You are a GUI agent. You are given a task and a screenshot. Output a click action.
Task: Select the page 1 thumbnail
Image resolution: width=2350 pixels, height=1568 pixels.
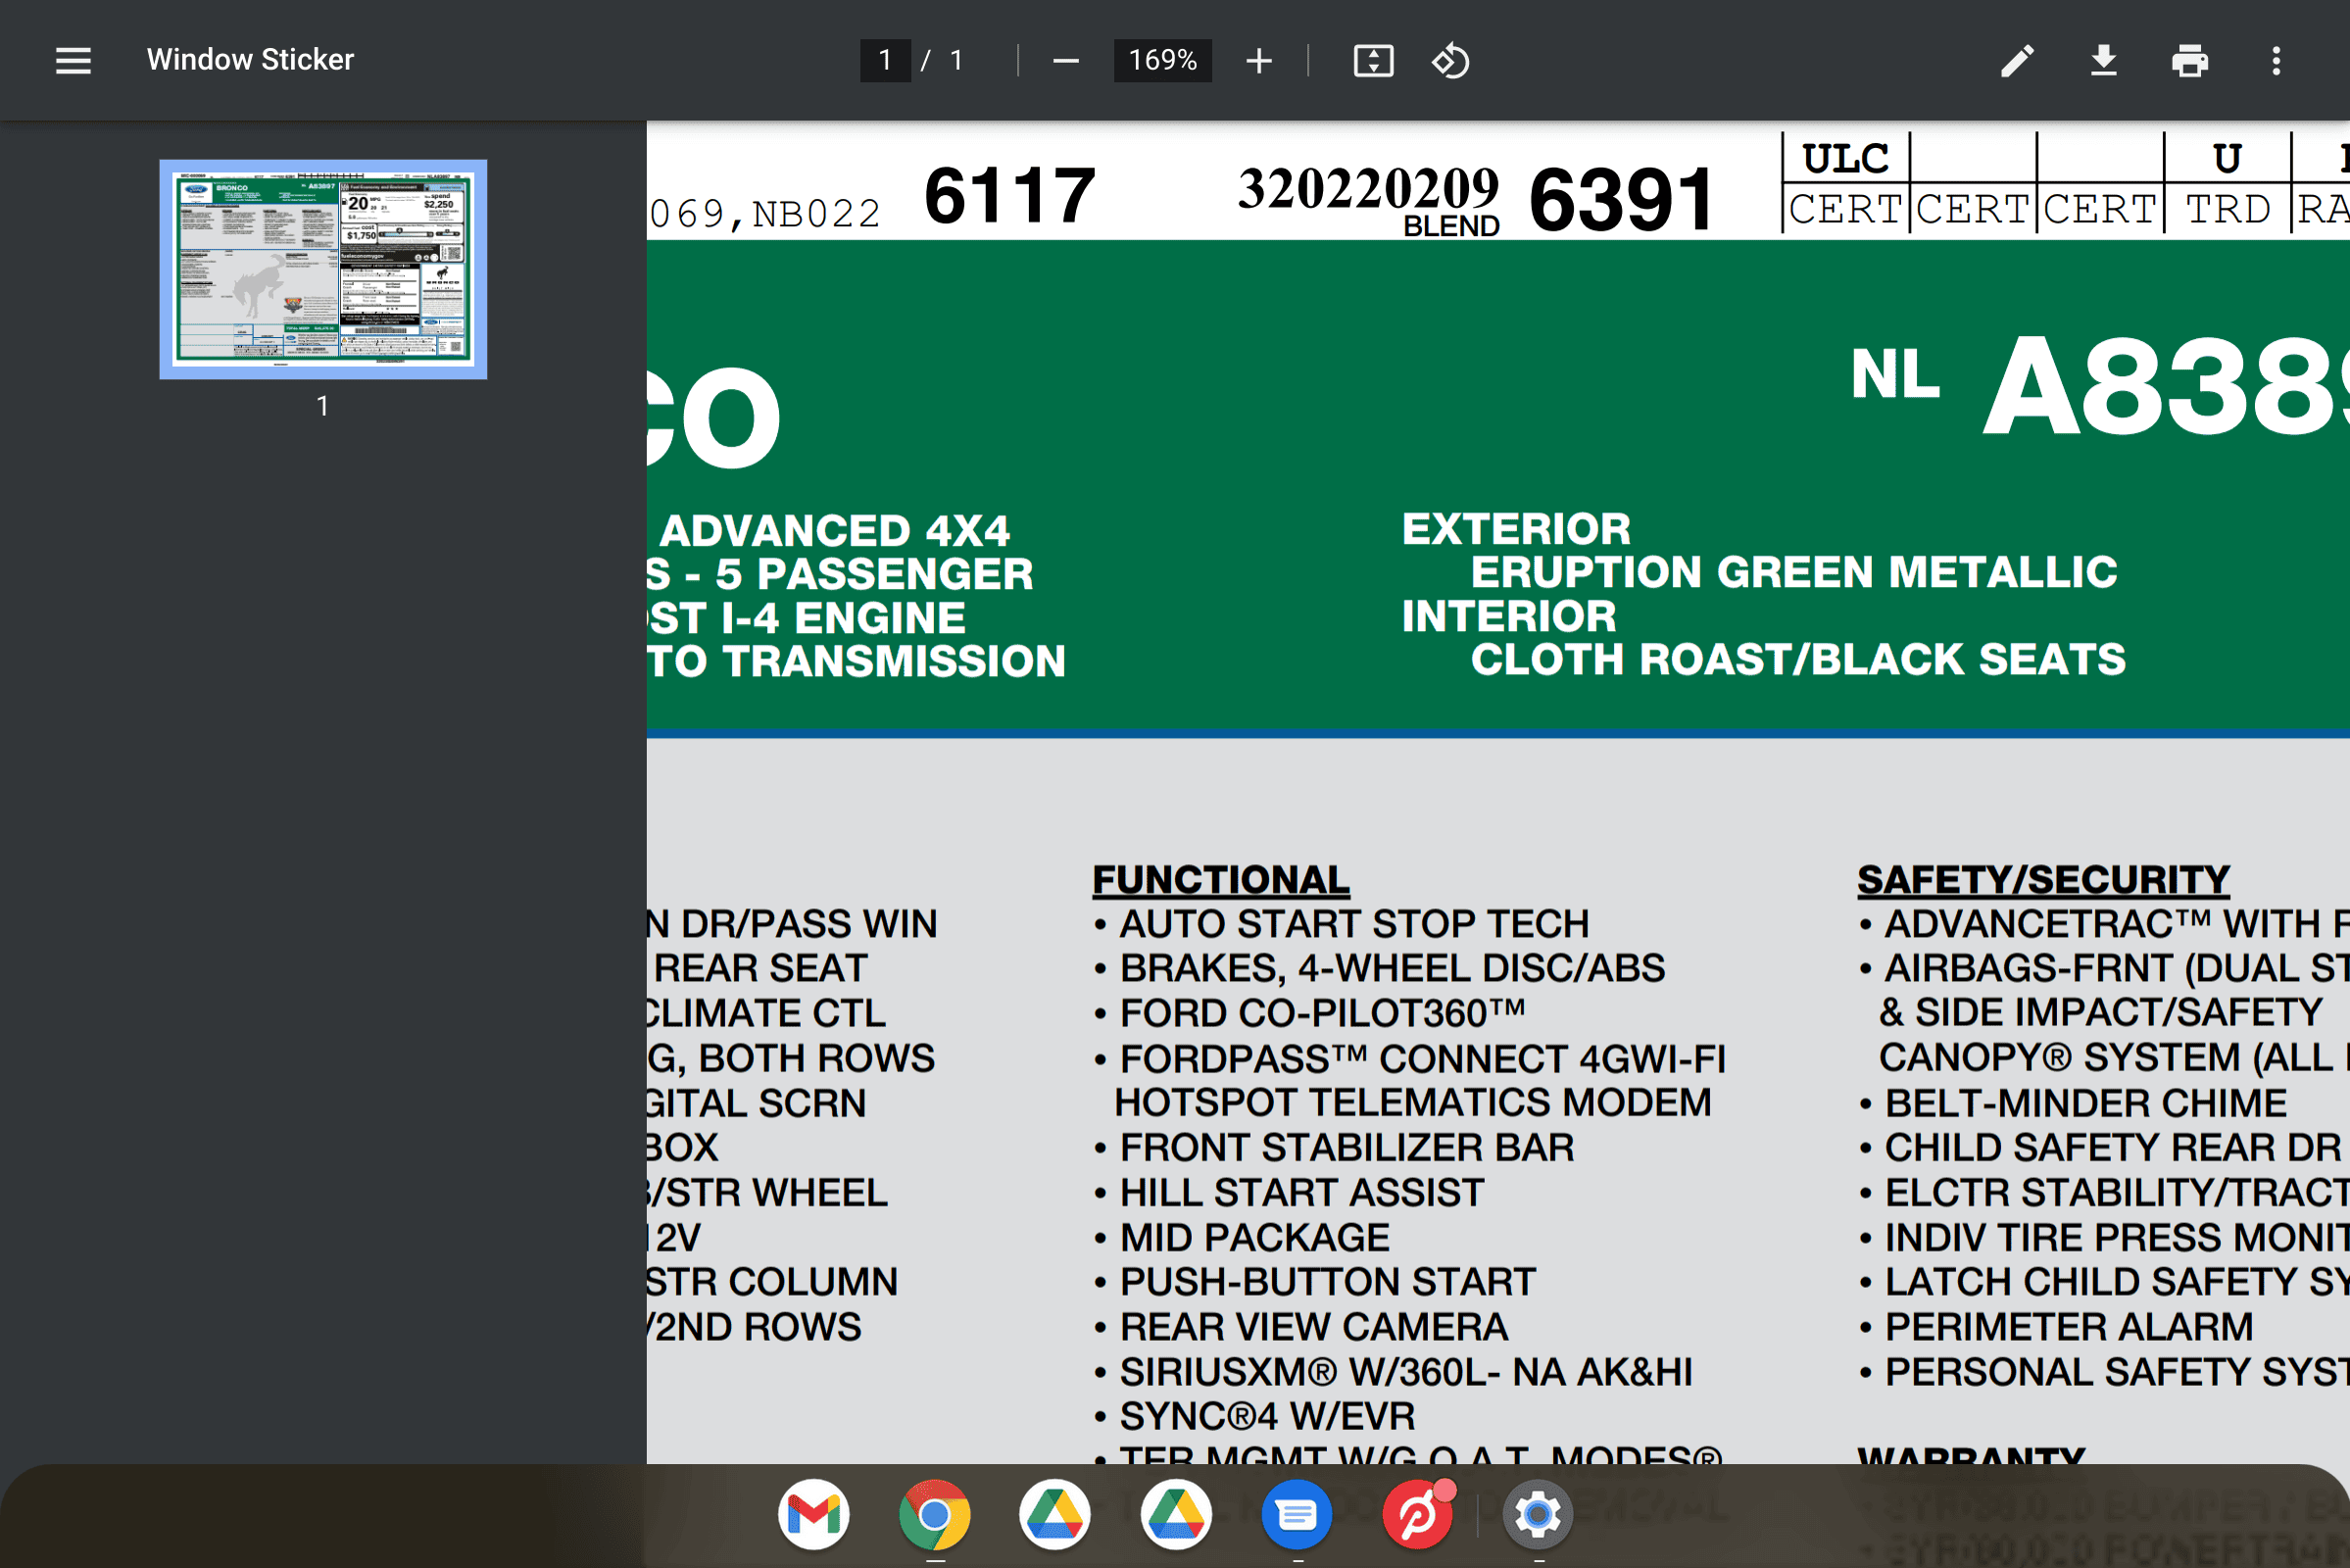click(x=323, y=269)
